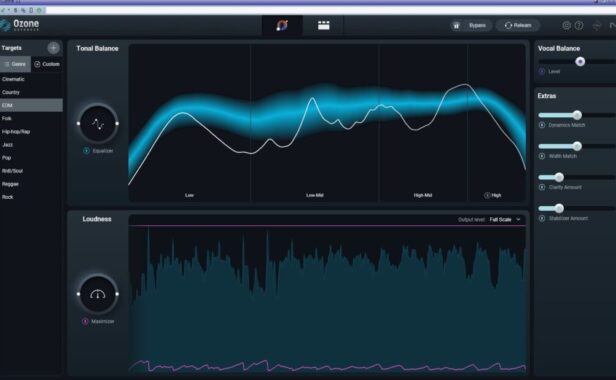Switch to the Custom targets tab
This screenshot has width=616, height=380.
(x=47, y=64)
